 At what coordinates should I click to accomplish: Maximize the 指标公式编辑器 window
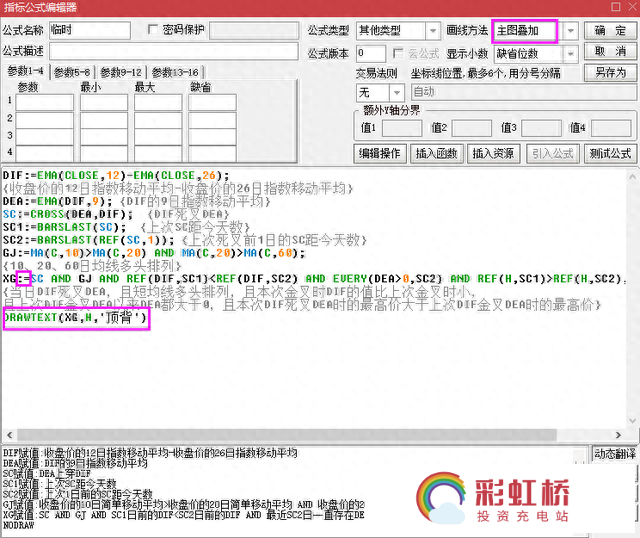click(616, 7)
